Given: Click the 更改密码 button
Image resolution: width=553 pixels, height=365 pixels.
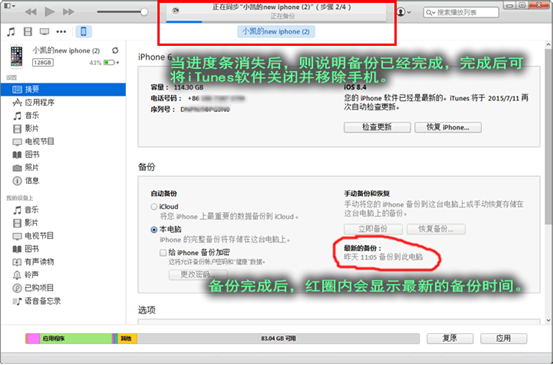Looking at the screenshot, I should (198, 275).
